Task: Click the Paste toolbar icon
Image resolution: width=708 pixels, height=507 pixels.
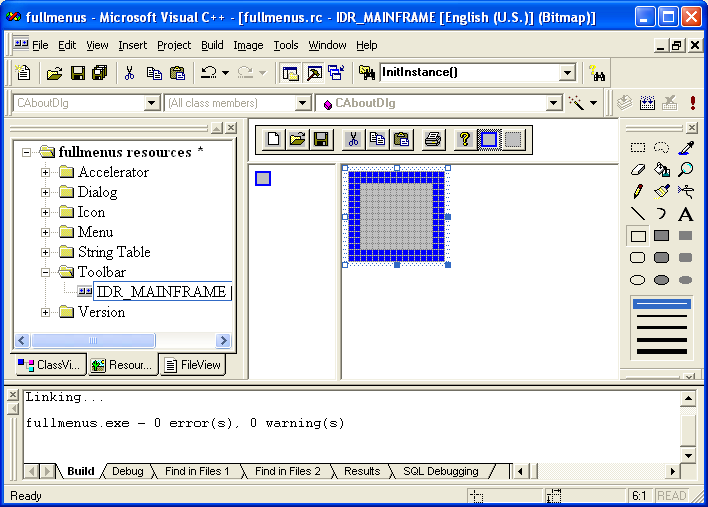Action: (x=177, y=73)
